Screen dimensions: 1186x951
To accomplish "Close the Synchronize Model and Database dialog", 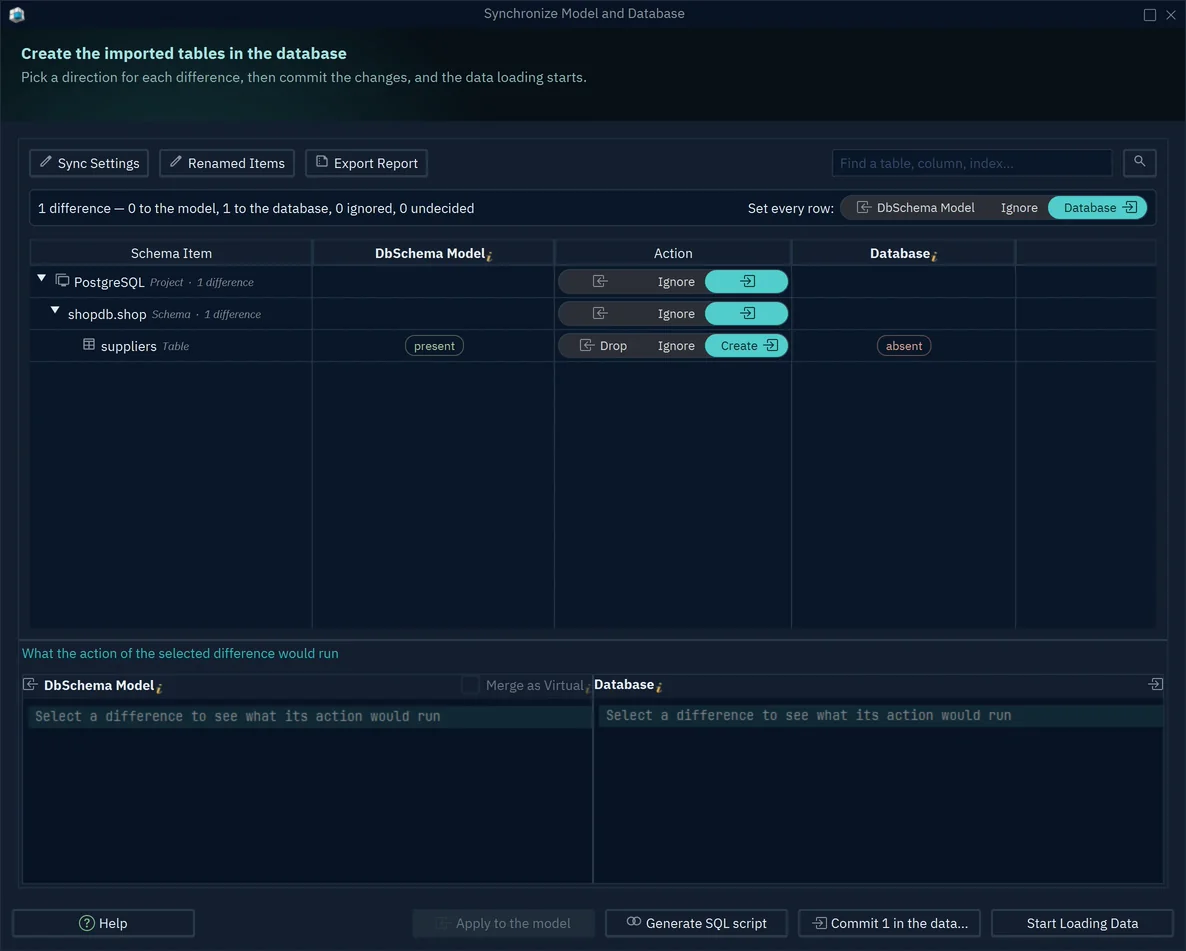I will (x=1171, y=14).
